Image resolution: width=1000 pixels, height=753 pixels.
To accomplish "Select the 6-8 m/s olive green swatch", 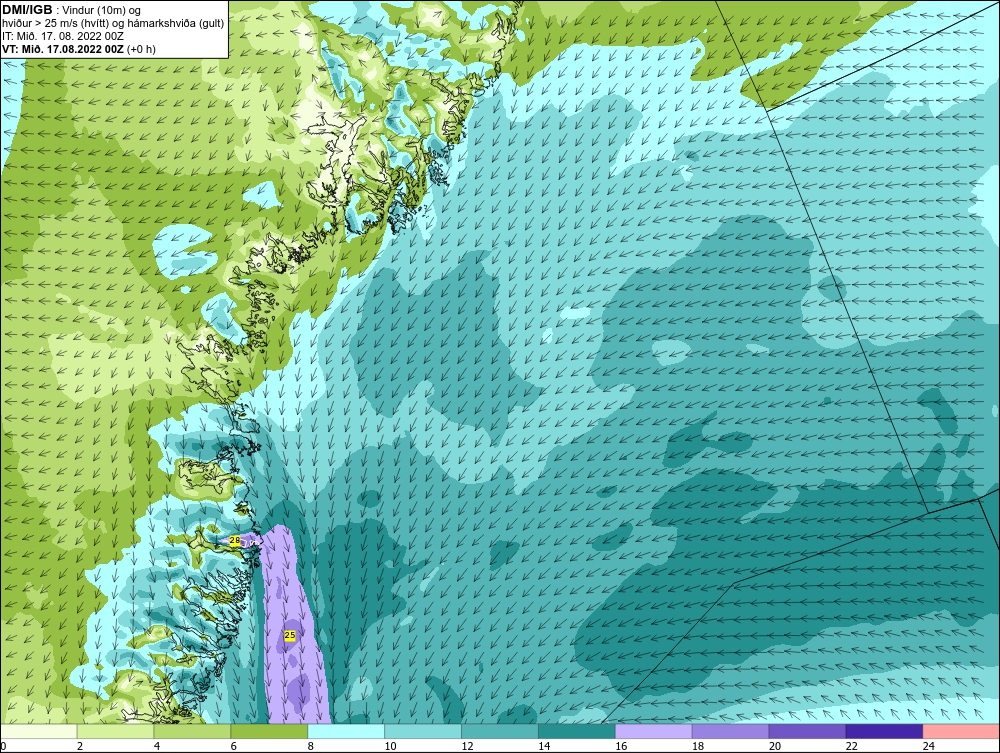I will [x=269, y=731].
